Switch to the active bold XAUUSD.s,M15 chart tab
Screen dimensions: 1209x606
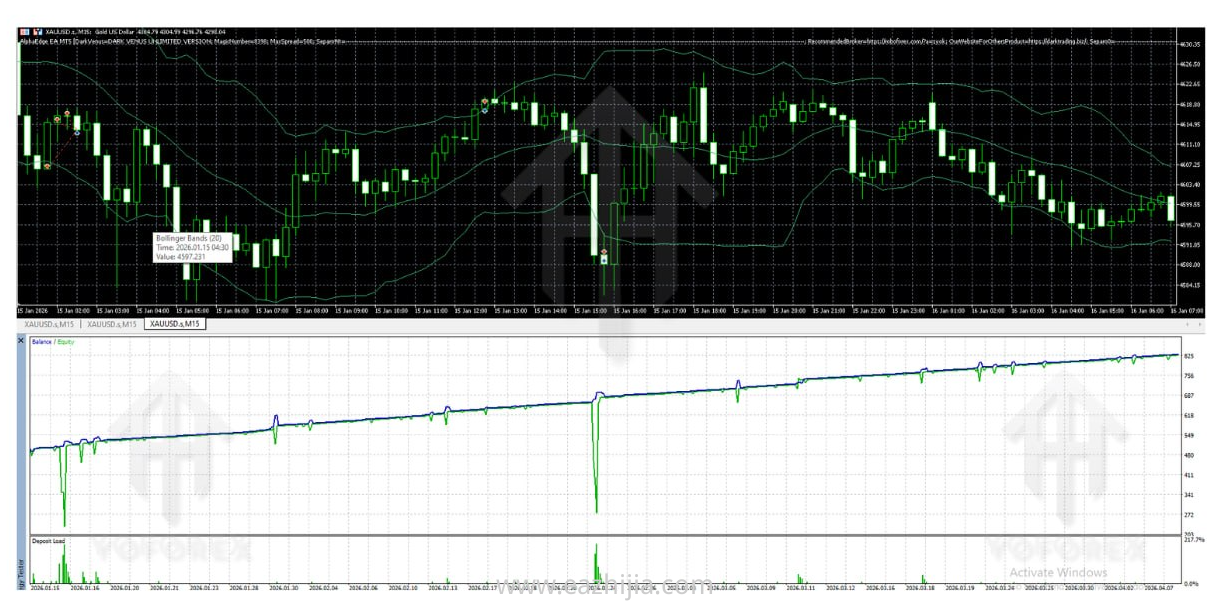[x=174, y=324]
